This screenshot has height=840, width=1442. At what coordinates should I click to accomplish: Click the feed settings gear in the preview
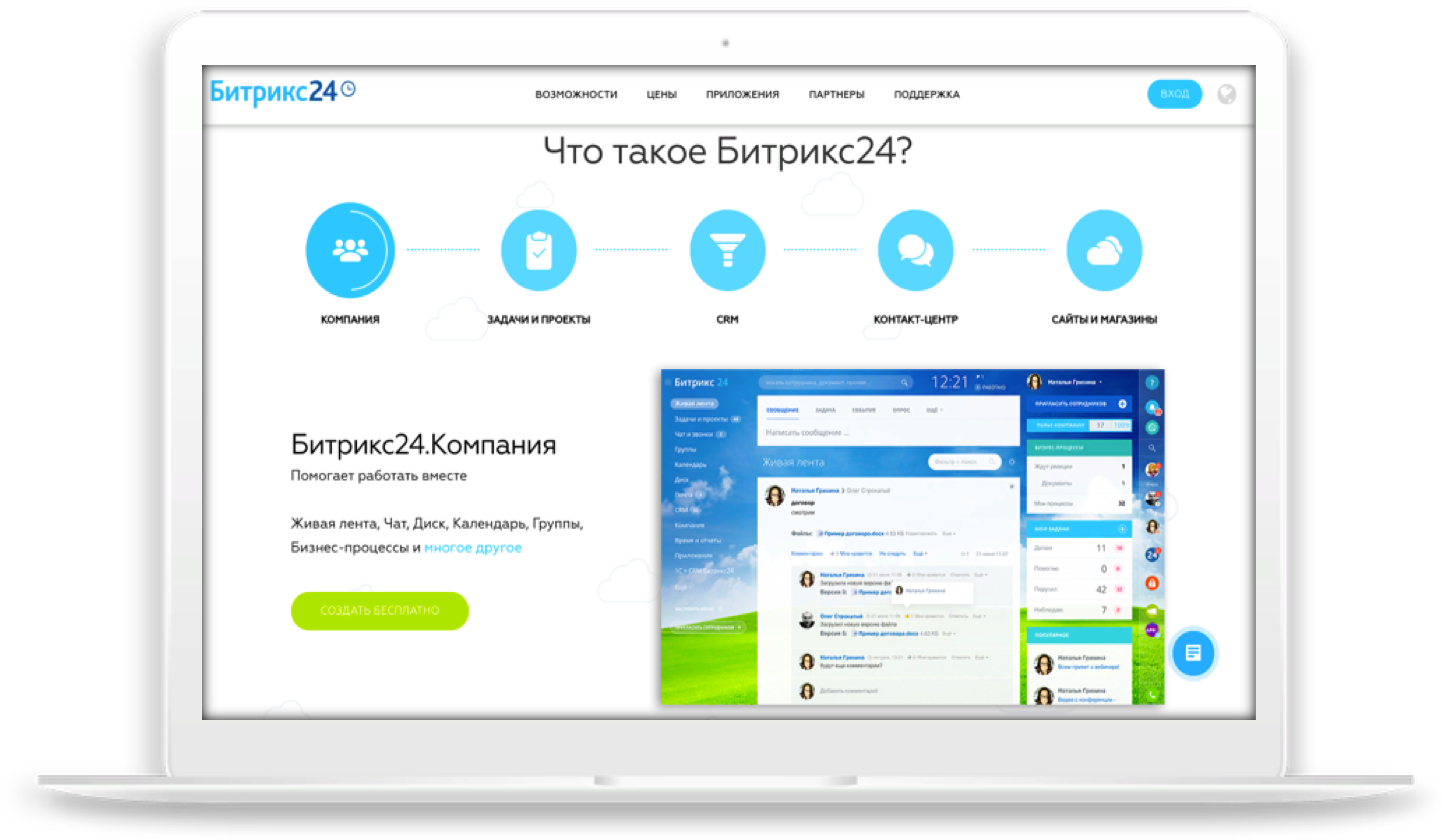[1011, 461]
